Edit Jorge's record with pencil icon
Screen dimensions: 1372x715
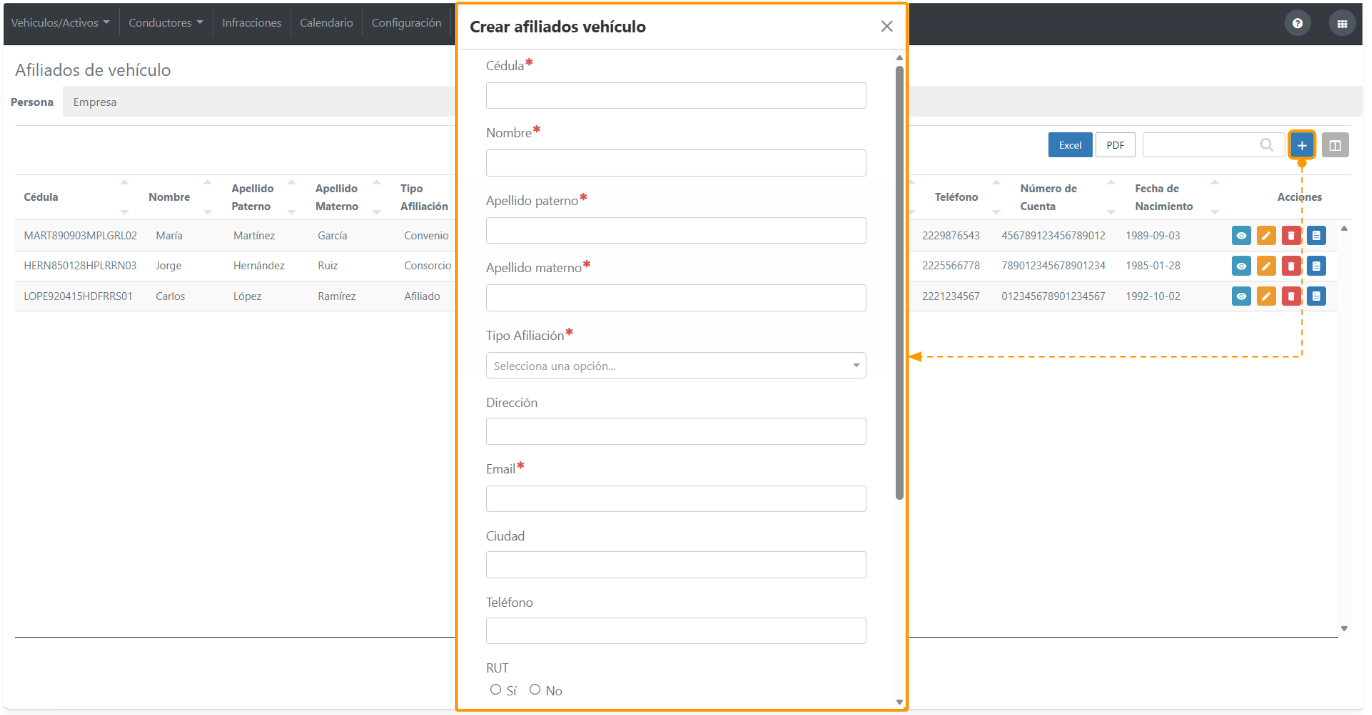click(x=1266, y=266)
